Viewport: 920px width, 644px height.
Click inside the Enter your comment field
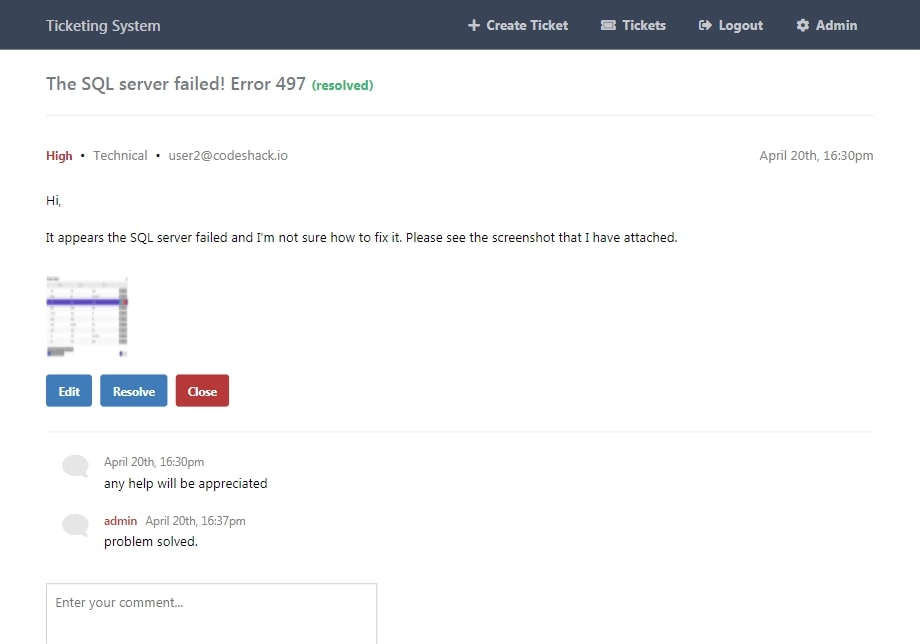pos(211,614)
